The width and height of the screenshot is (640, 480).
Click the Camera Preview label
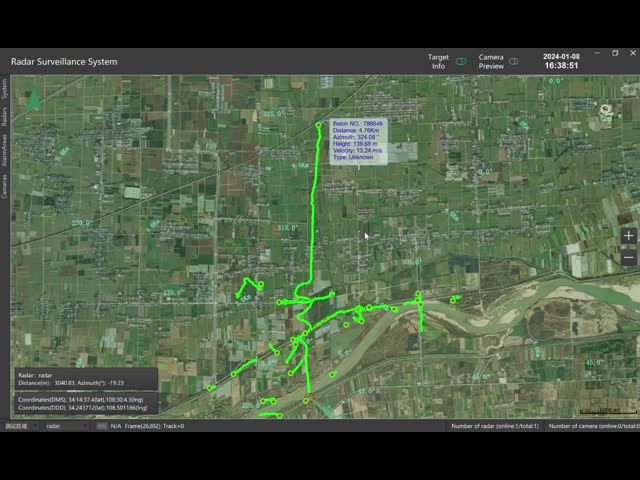click(x=491, y=62)
